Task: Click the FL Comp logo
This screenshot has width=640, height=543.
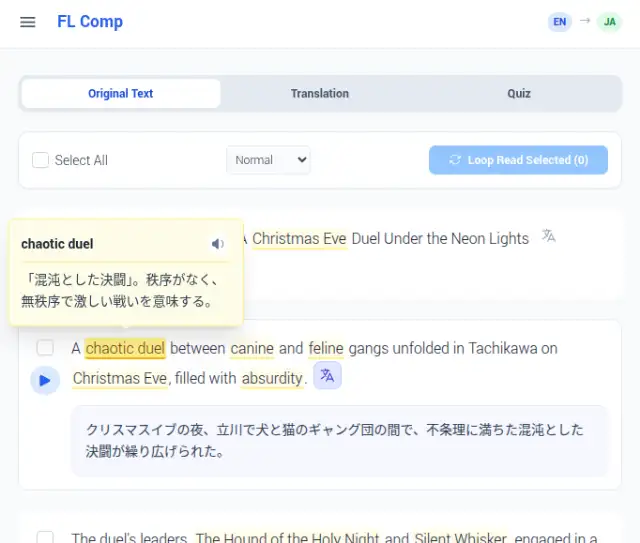Action: click(x=90, y=22)
